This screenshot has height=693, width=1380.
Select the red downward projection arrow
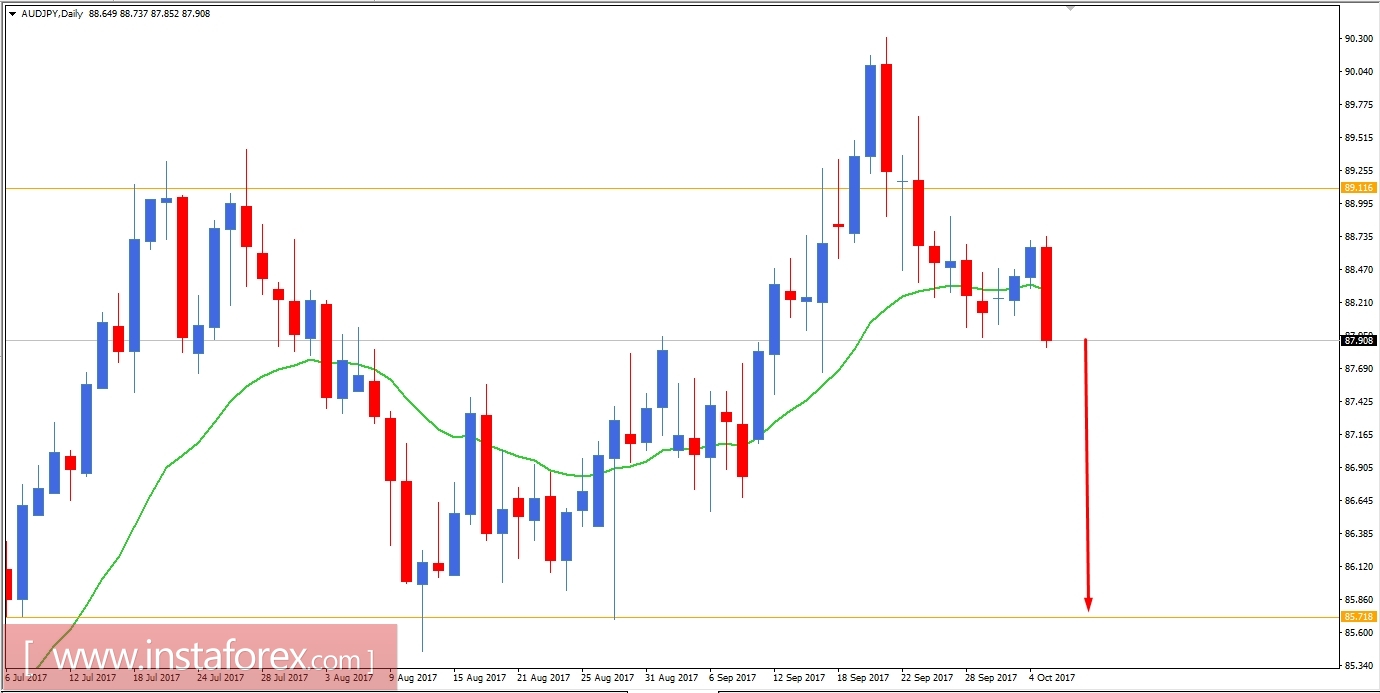click(x=1086, y=470)
